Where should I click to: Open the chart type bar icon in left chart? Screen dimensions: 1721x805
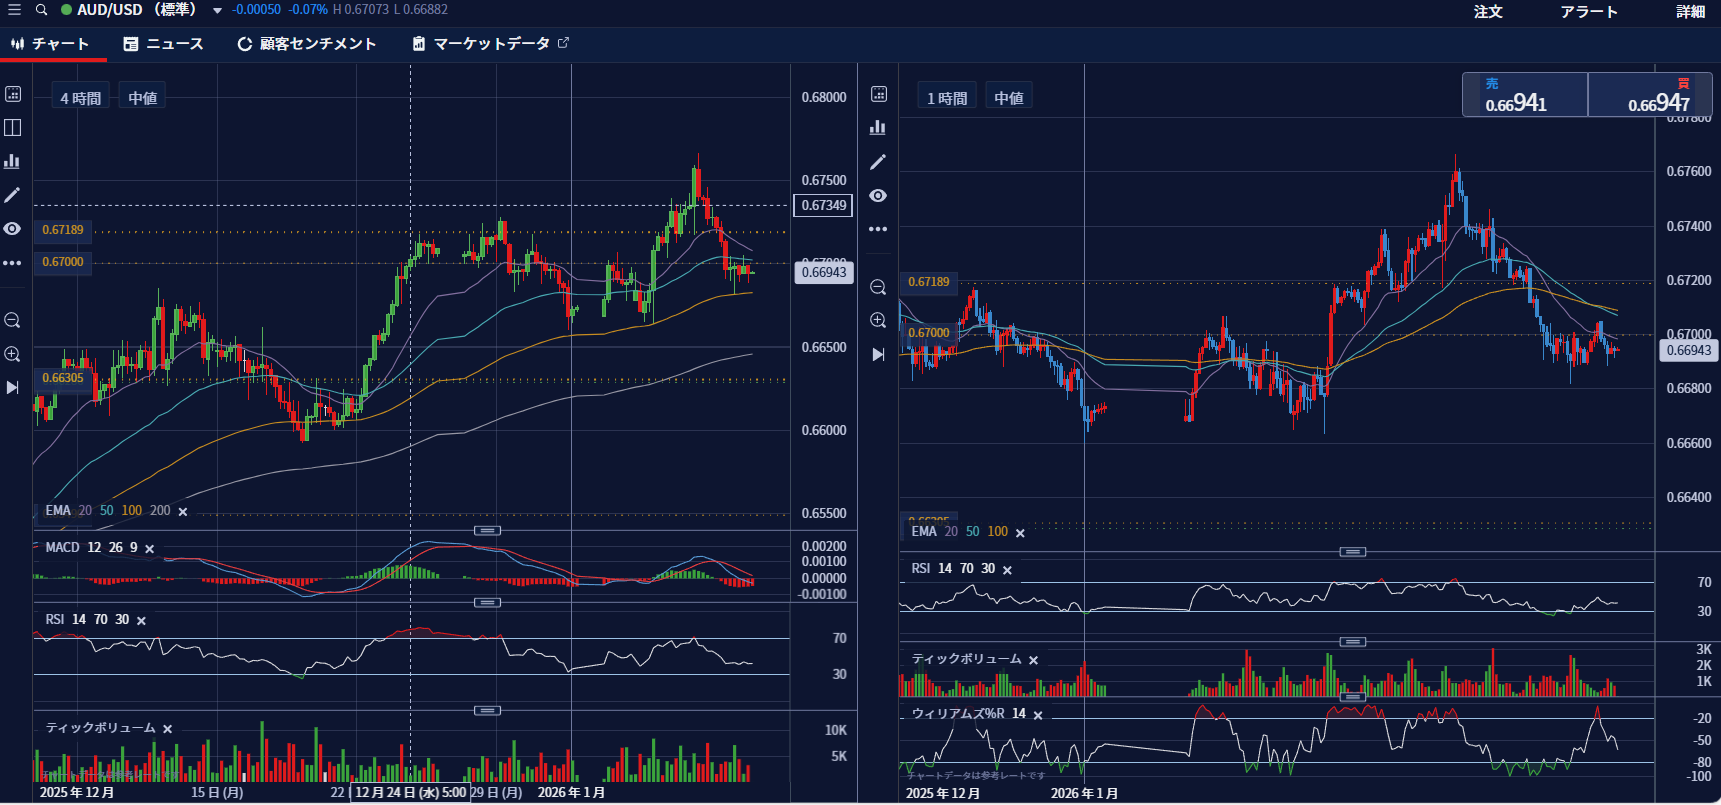[x=13, y=161]
